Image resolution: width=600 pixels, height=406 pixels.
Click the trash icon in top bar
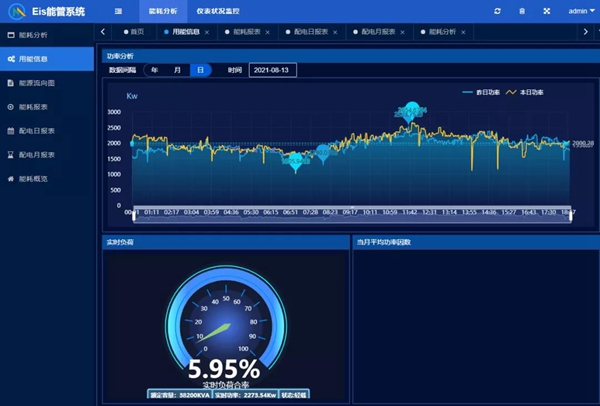click(x=522, y=11)
